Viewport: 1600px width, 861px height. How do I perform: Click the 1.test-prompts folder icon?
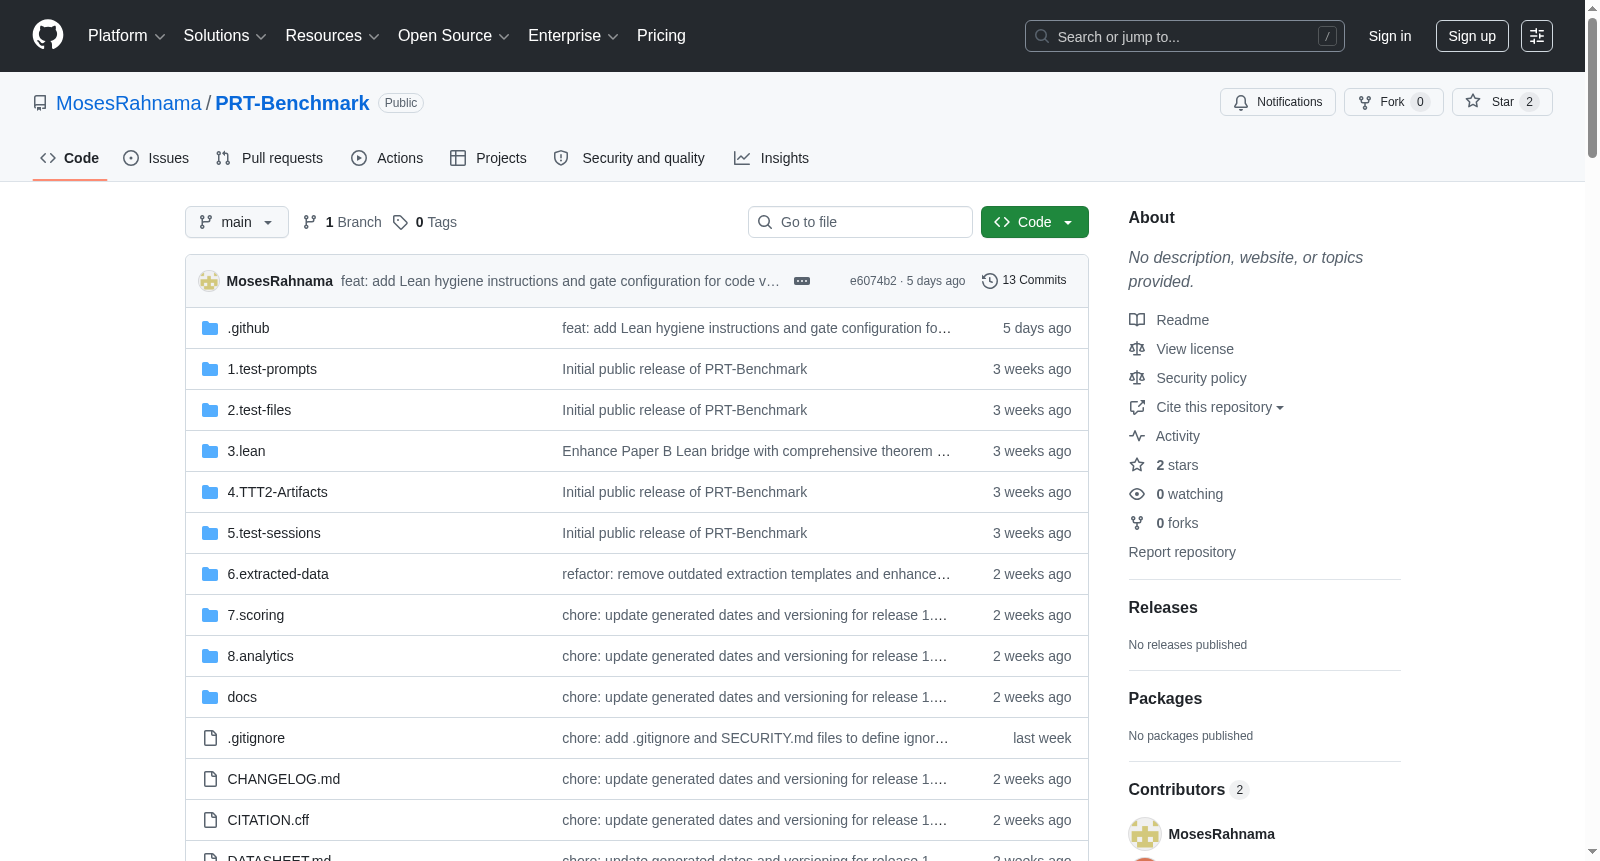(x=210, y=369)
